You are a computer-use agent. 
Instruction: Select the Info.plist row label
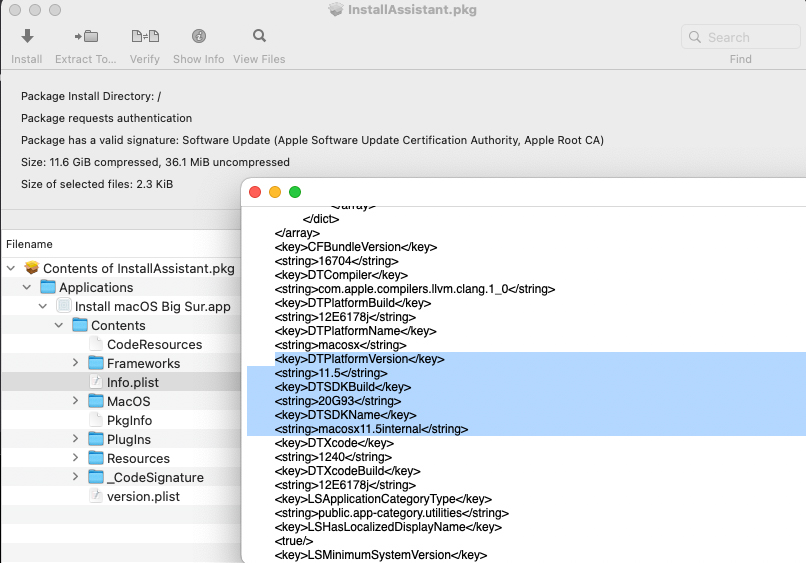pyautogui.click(x=133, y=382)
